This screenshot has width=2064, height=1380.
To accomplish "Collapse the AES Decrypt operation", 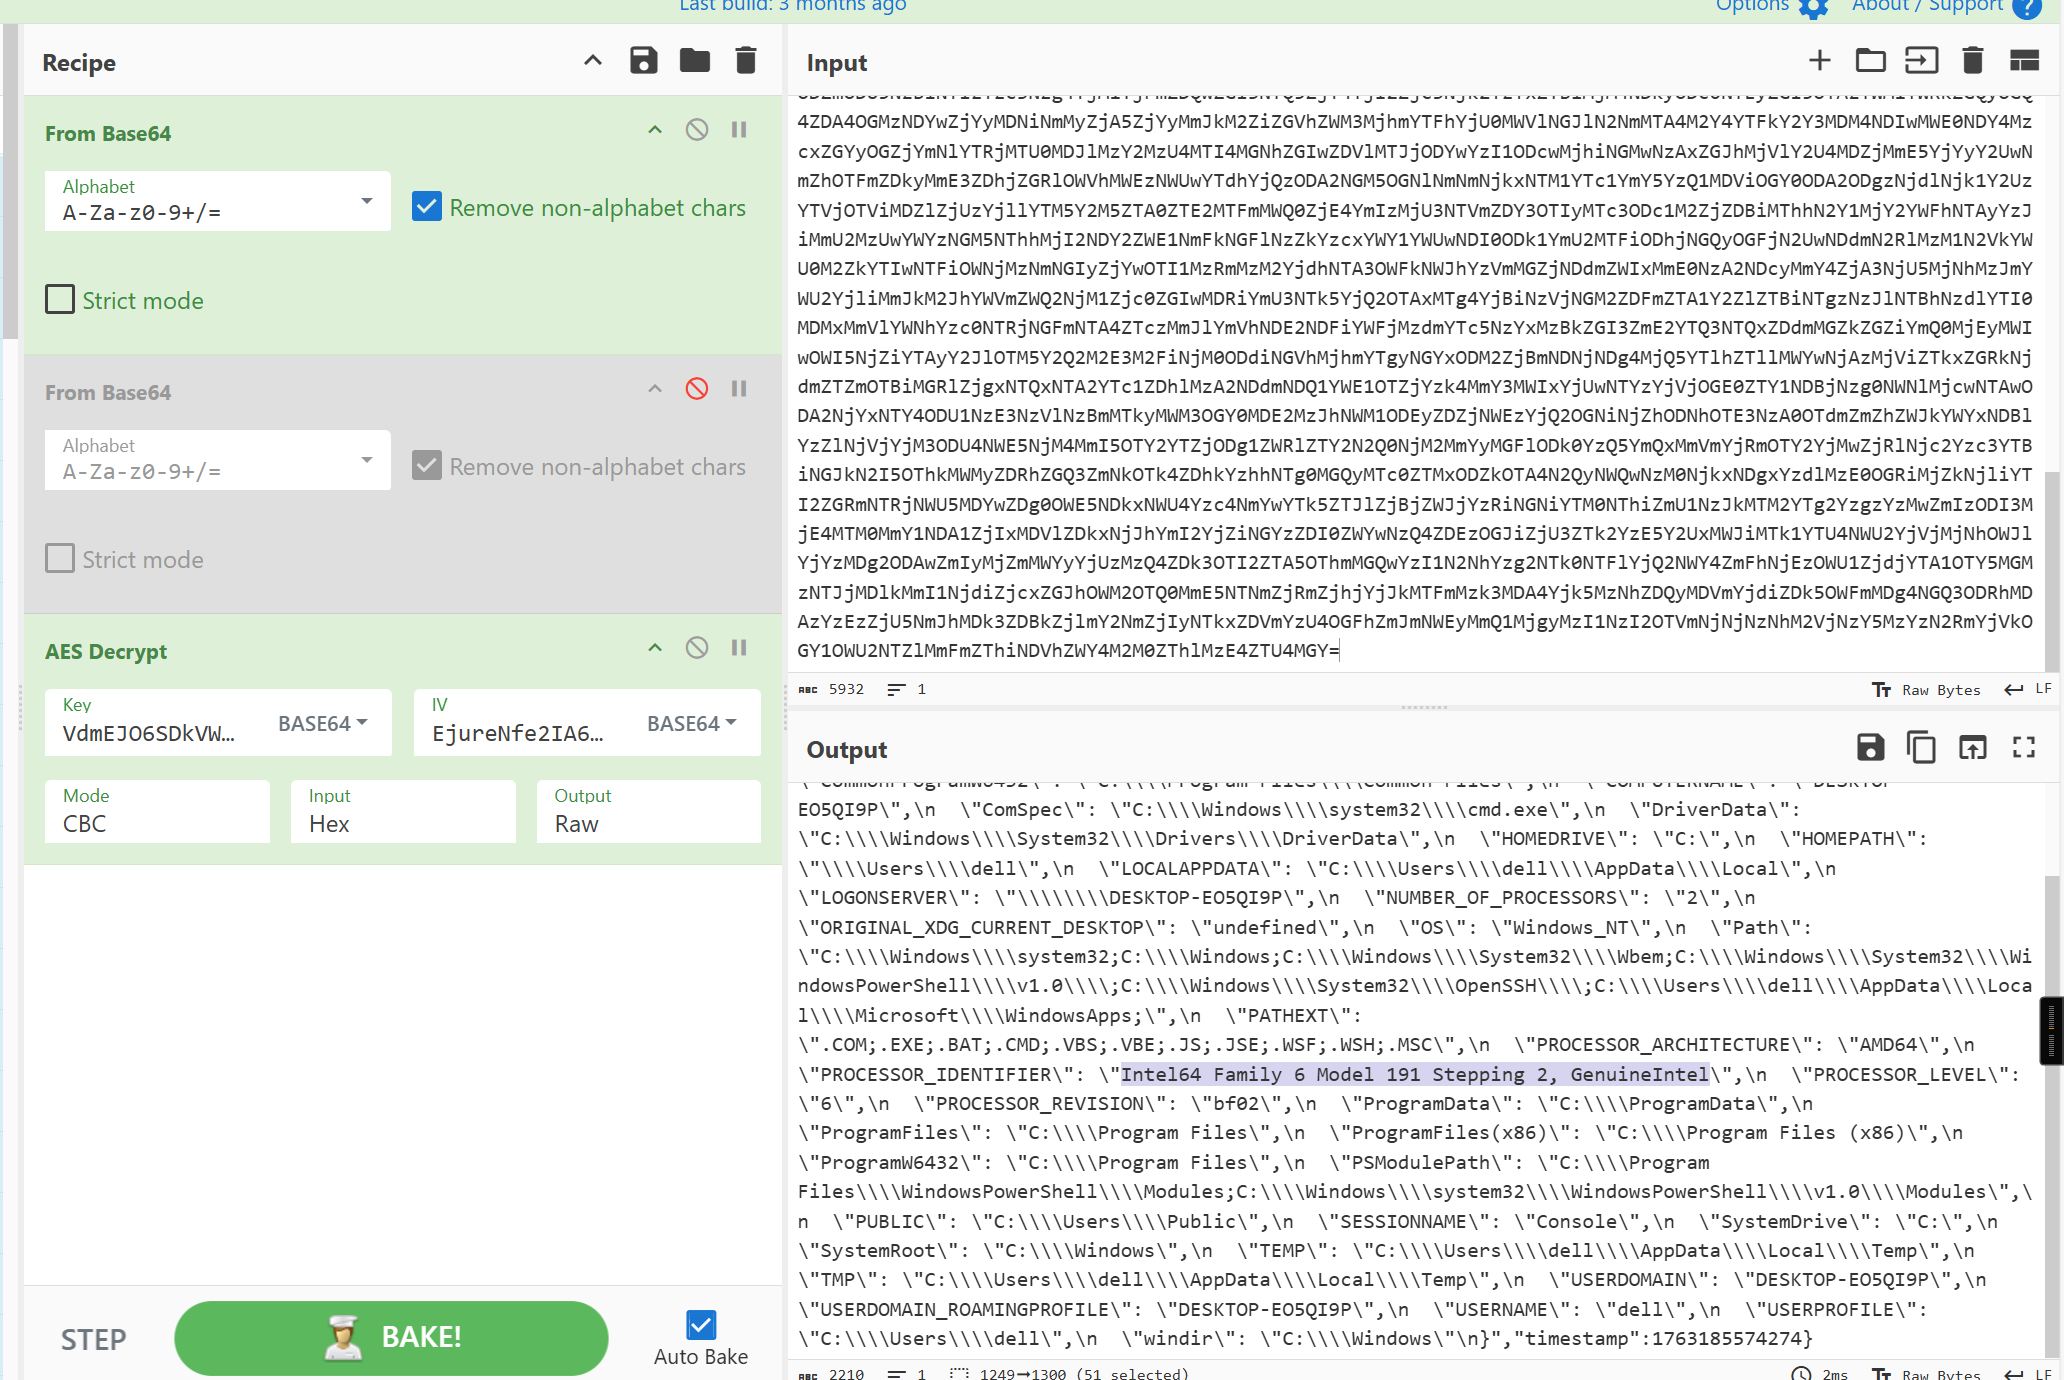I will 655,648.
